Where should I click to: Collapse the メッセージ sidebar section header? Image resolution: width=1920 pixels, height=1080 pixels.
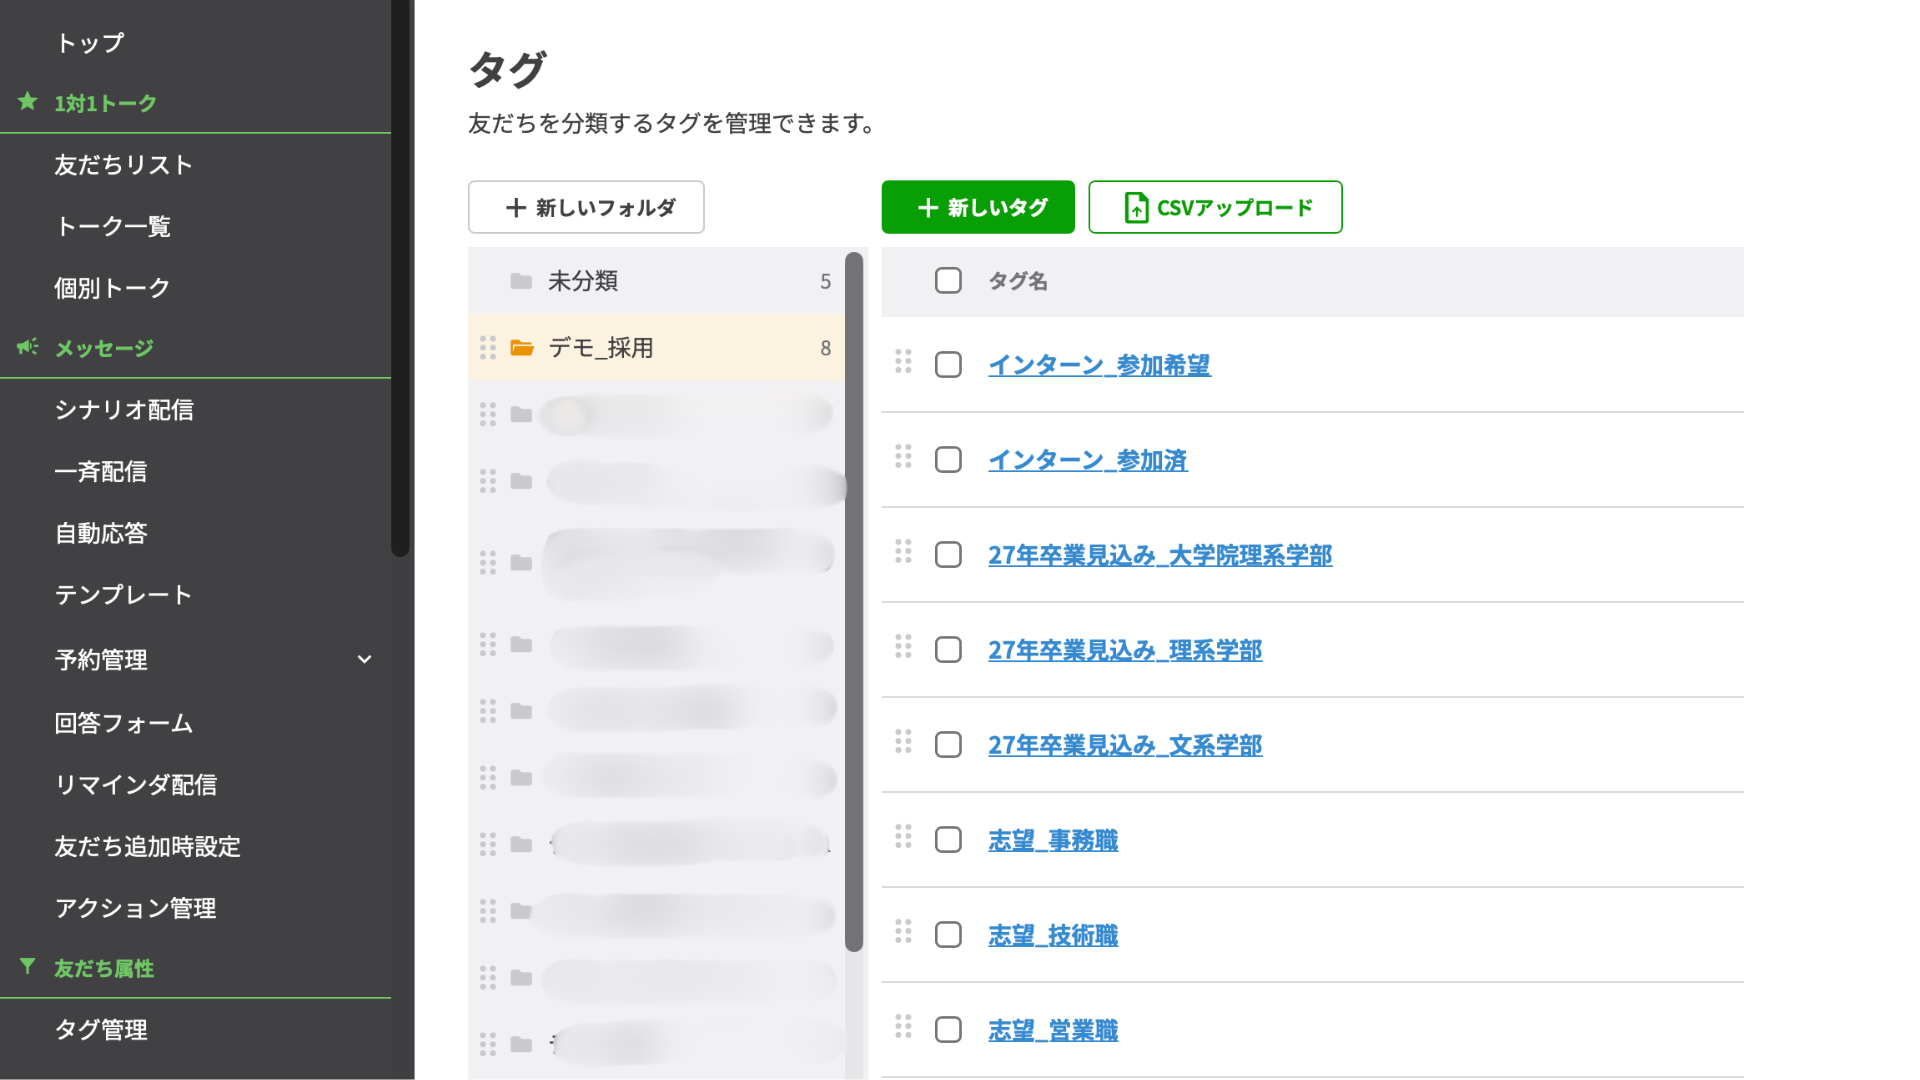[104, 348]
